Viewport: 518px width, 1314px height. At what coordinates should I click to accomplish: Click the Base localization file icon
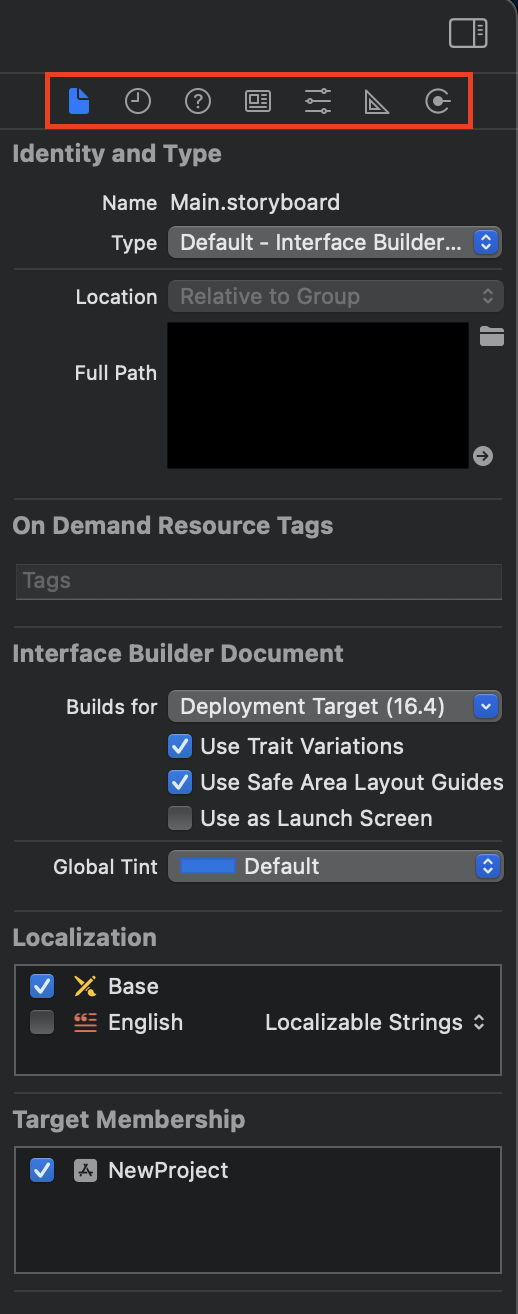pos(85,986)
